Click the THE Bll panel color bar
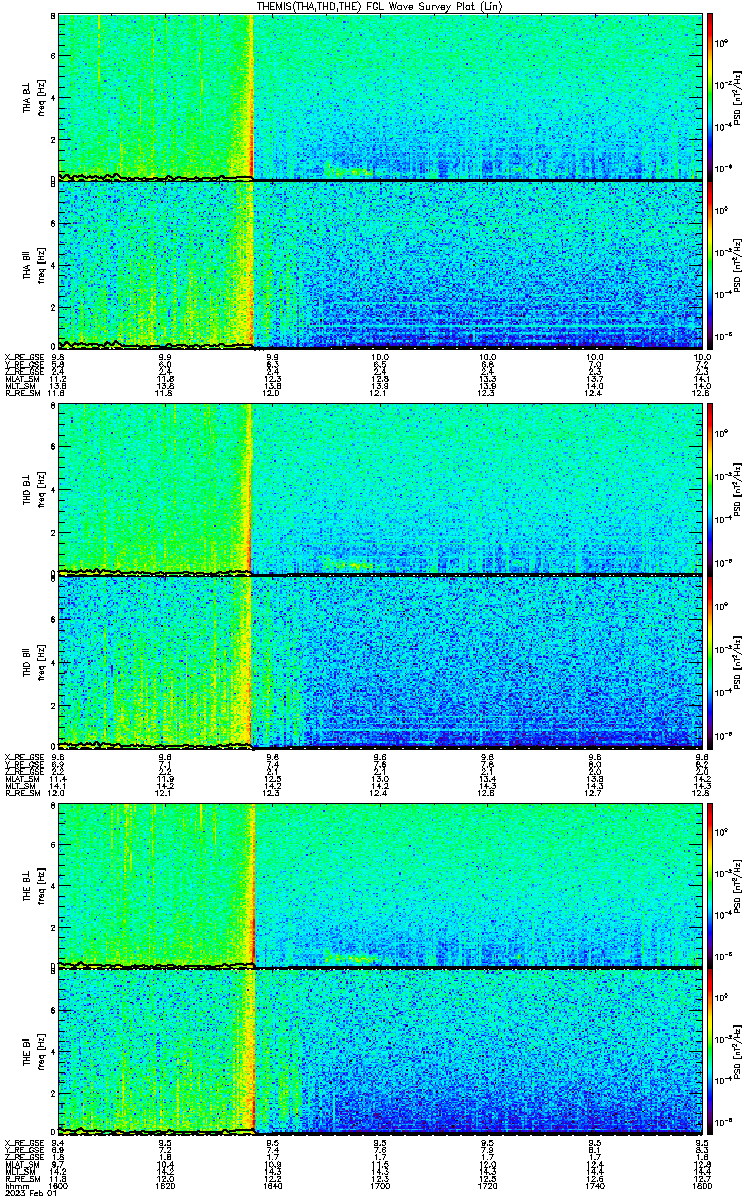This screenshot has height=1200, width=750. (710, 1053)
